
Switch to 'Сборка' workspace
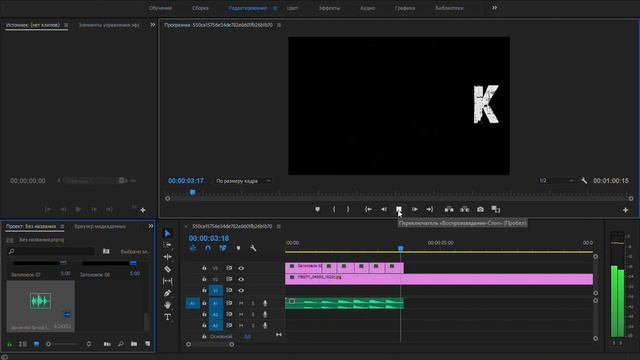[x=200, y=8]
